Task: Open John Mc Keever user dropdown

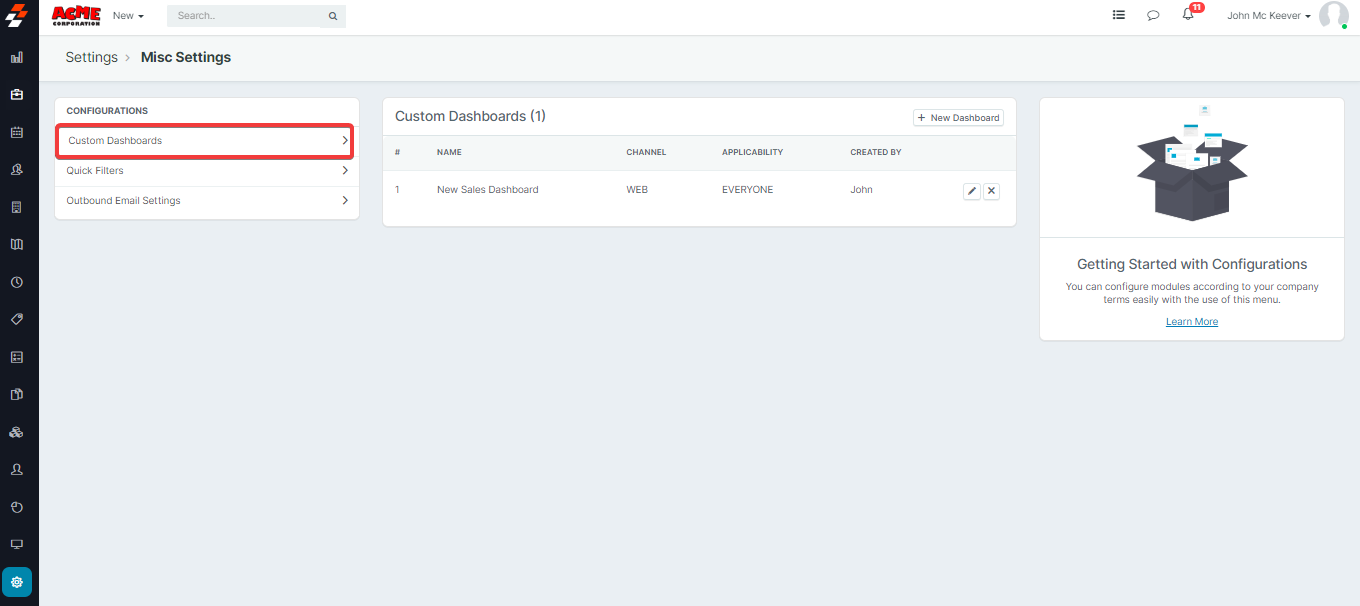Action: (x=1268, y=16)
